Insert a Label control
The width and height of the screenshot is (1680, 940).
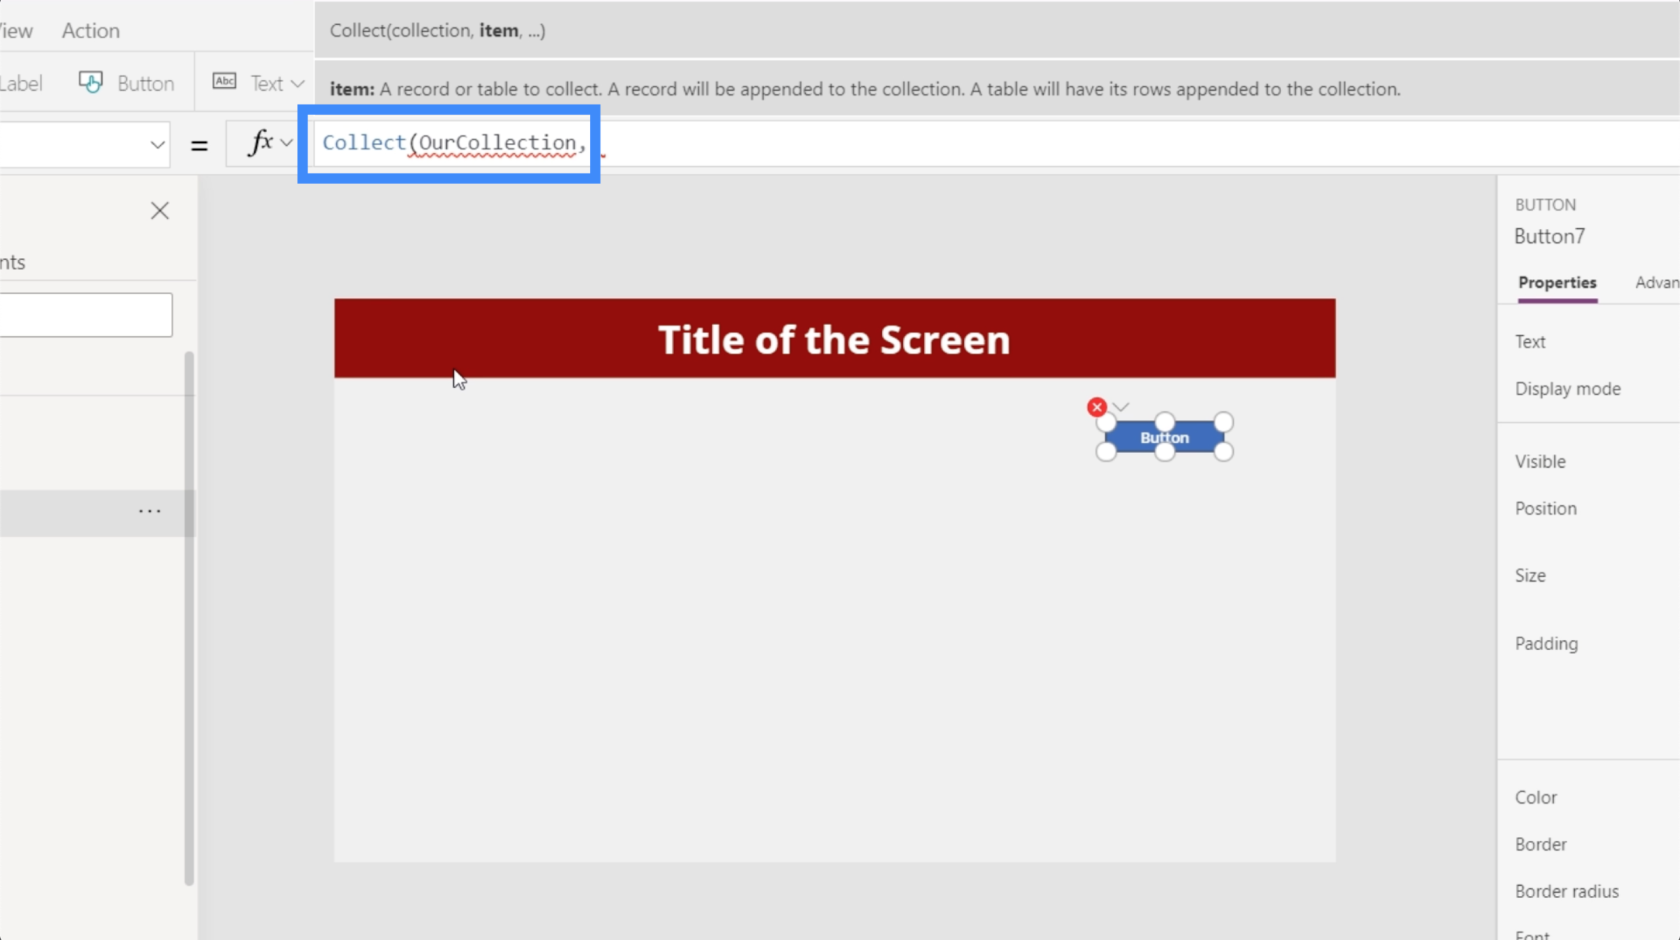pyautogui.click(x=21, y=83)
